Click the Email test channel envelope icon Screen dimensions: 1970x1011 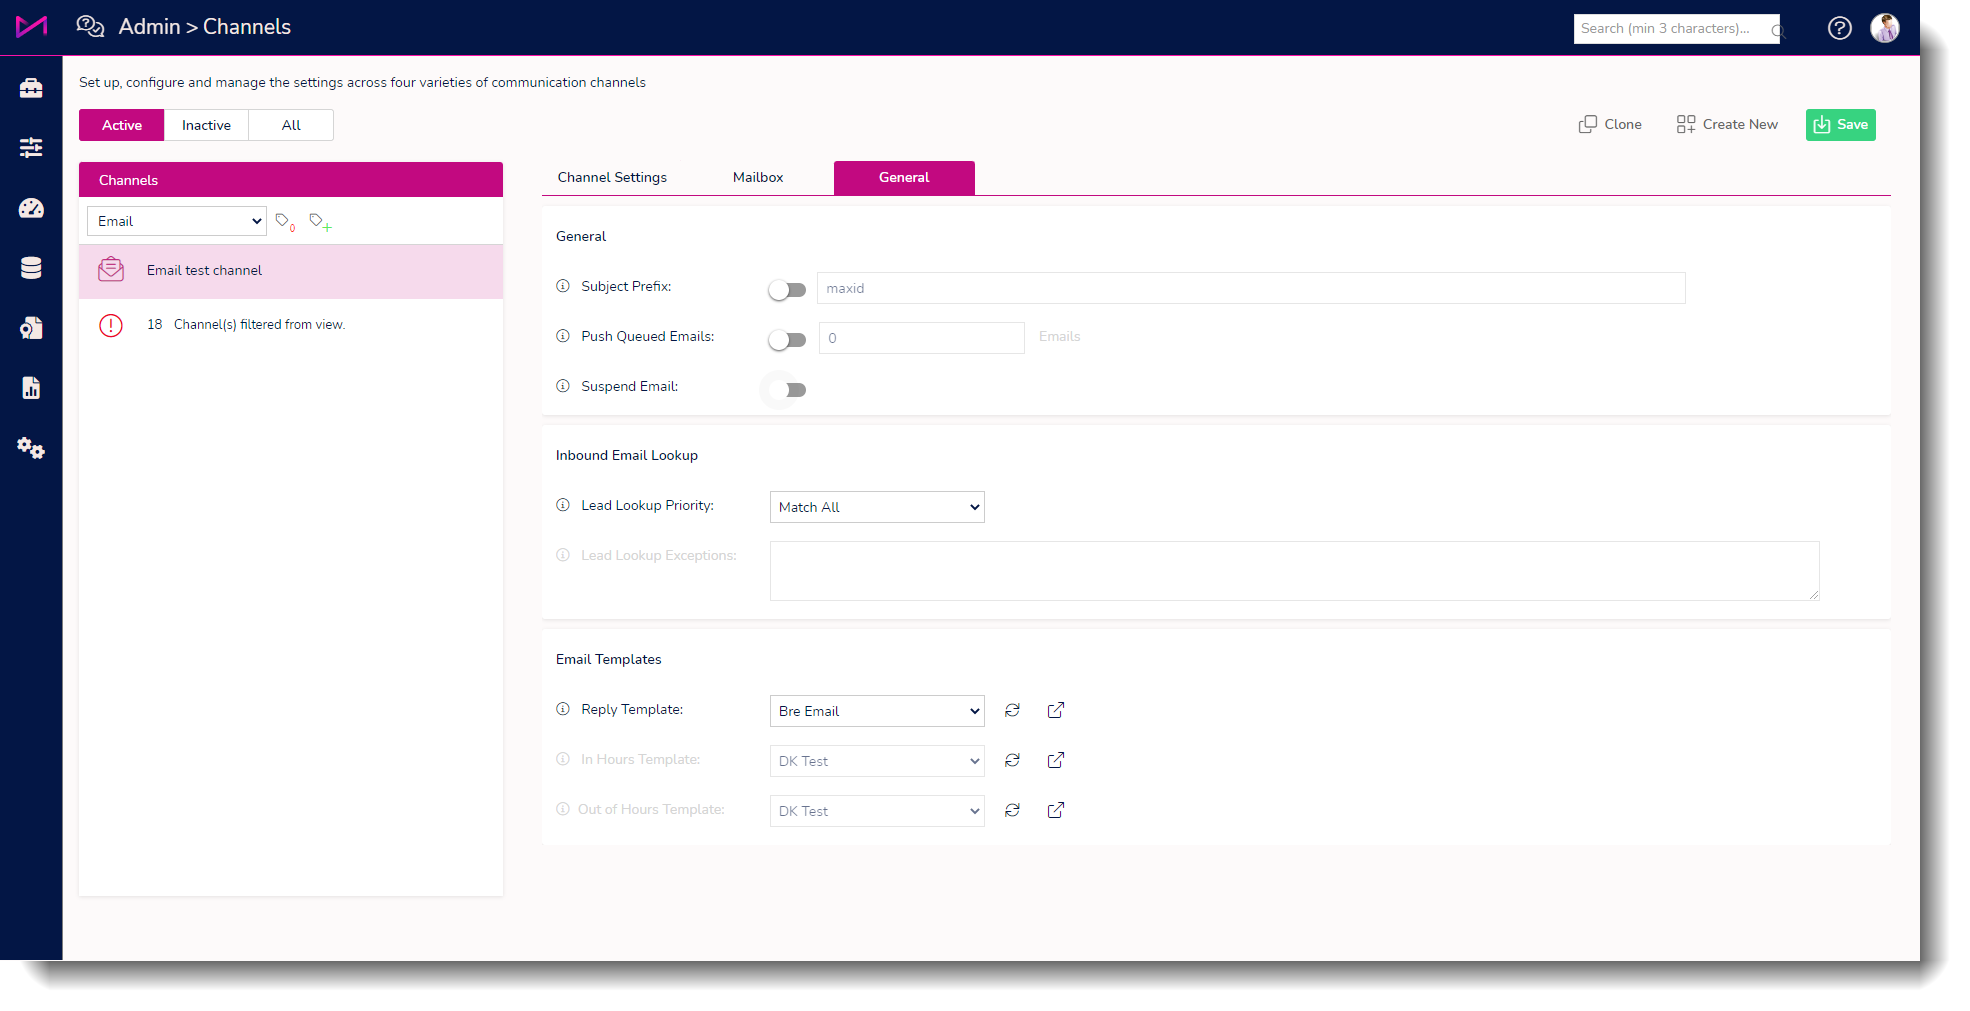(x=111, y=270)
